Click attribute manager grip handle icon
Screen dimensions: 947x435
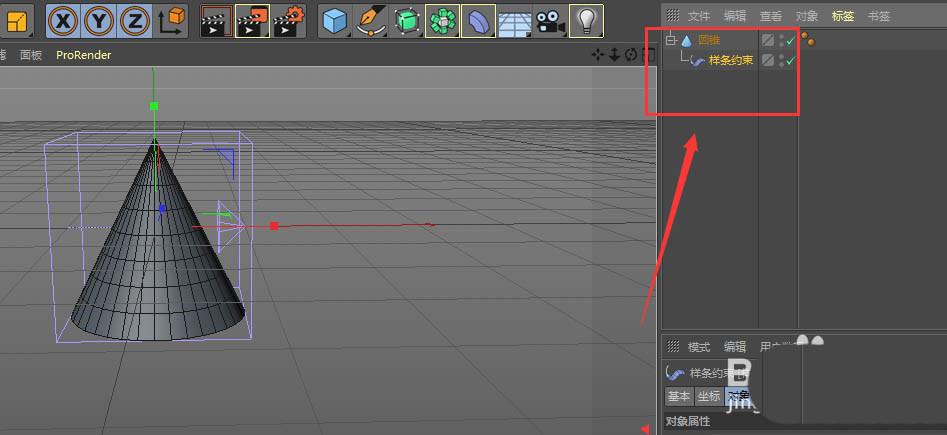click(x=673, y=346)
